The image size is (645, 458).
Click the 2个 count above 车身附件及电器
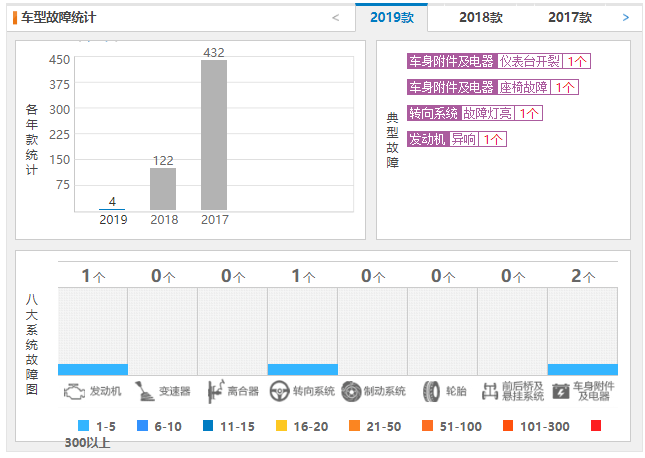point(583,276)
